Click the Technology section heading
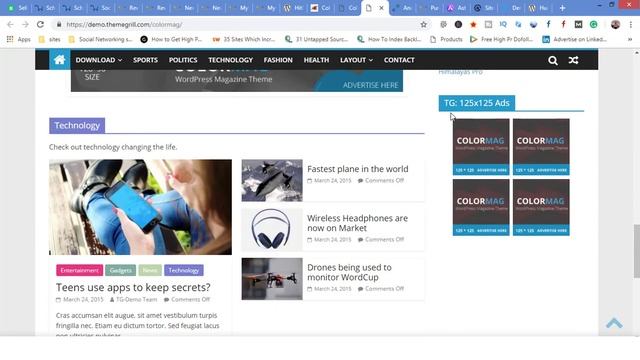 77,125
